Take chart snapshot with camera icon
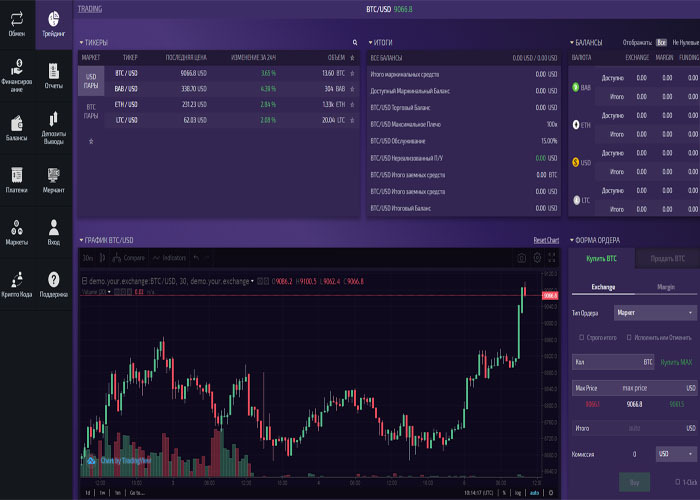The height and width of the screenshot is (500, 700). point(521,258)
